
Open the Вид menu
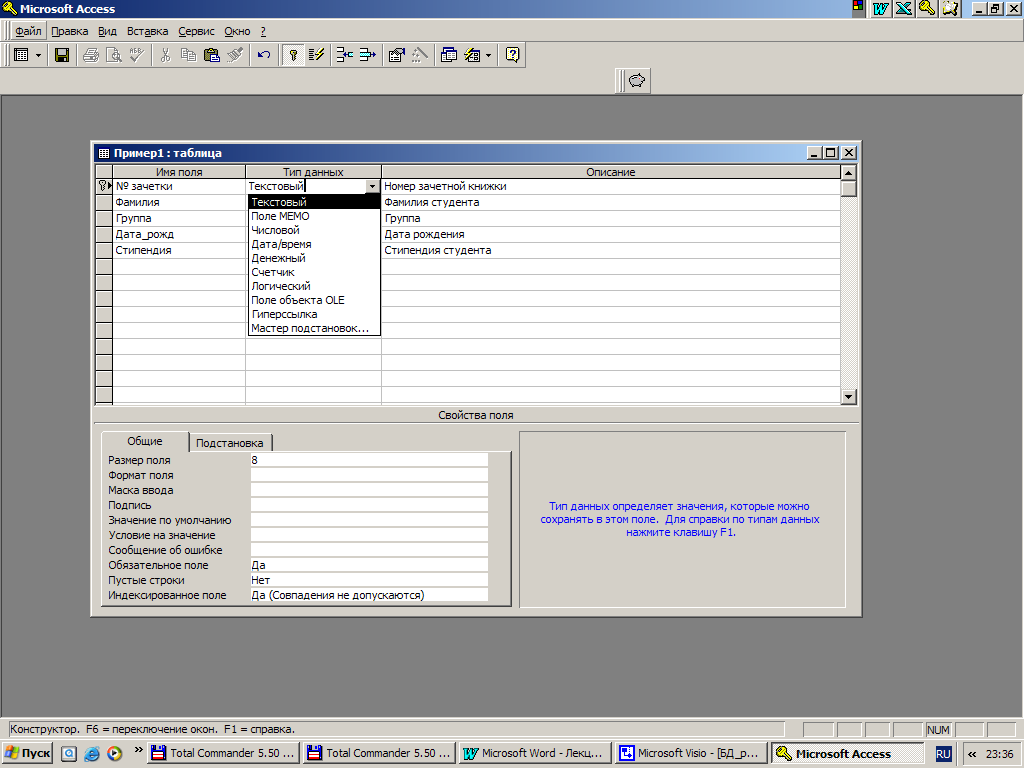click(107, 31)
